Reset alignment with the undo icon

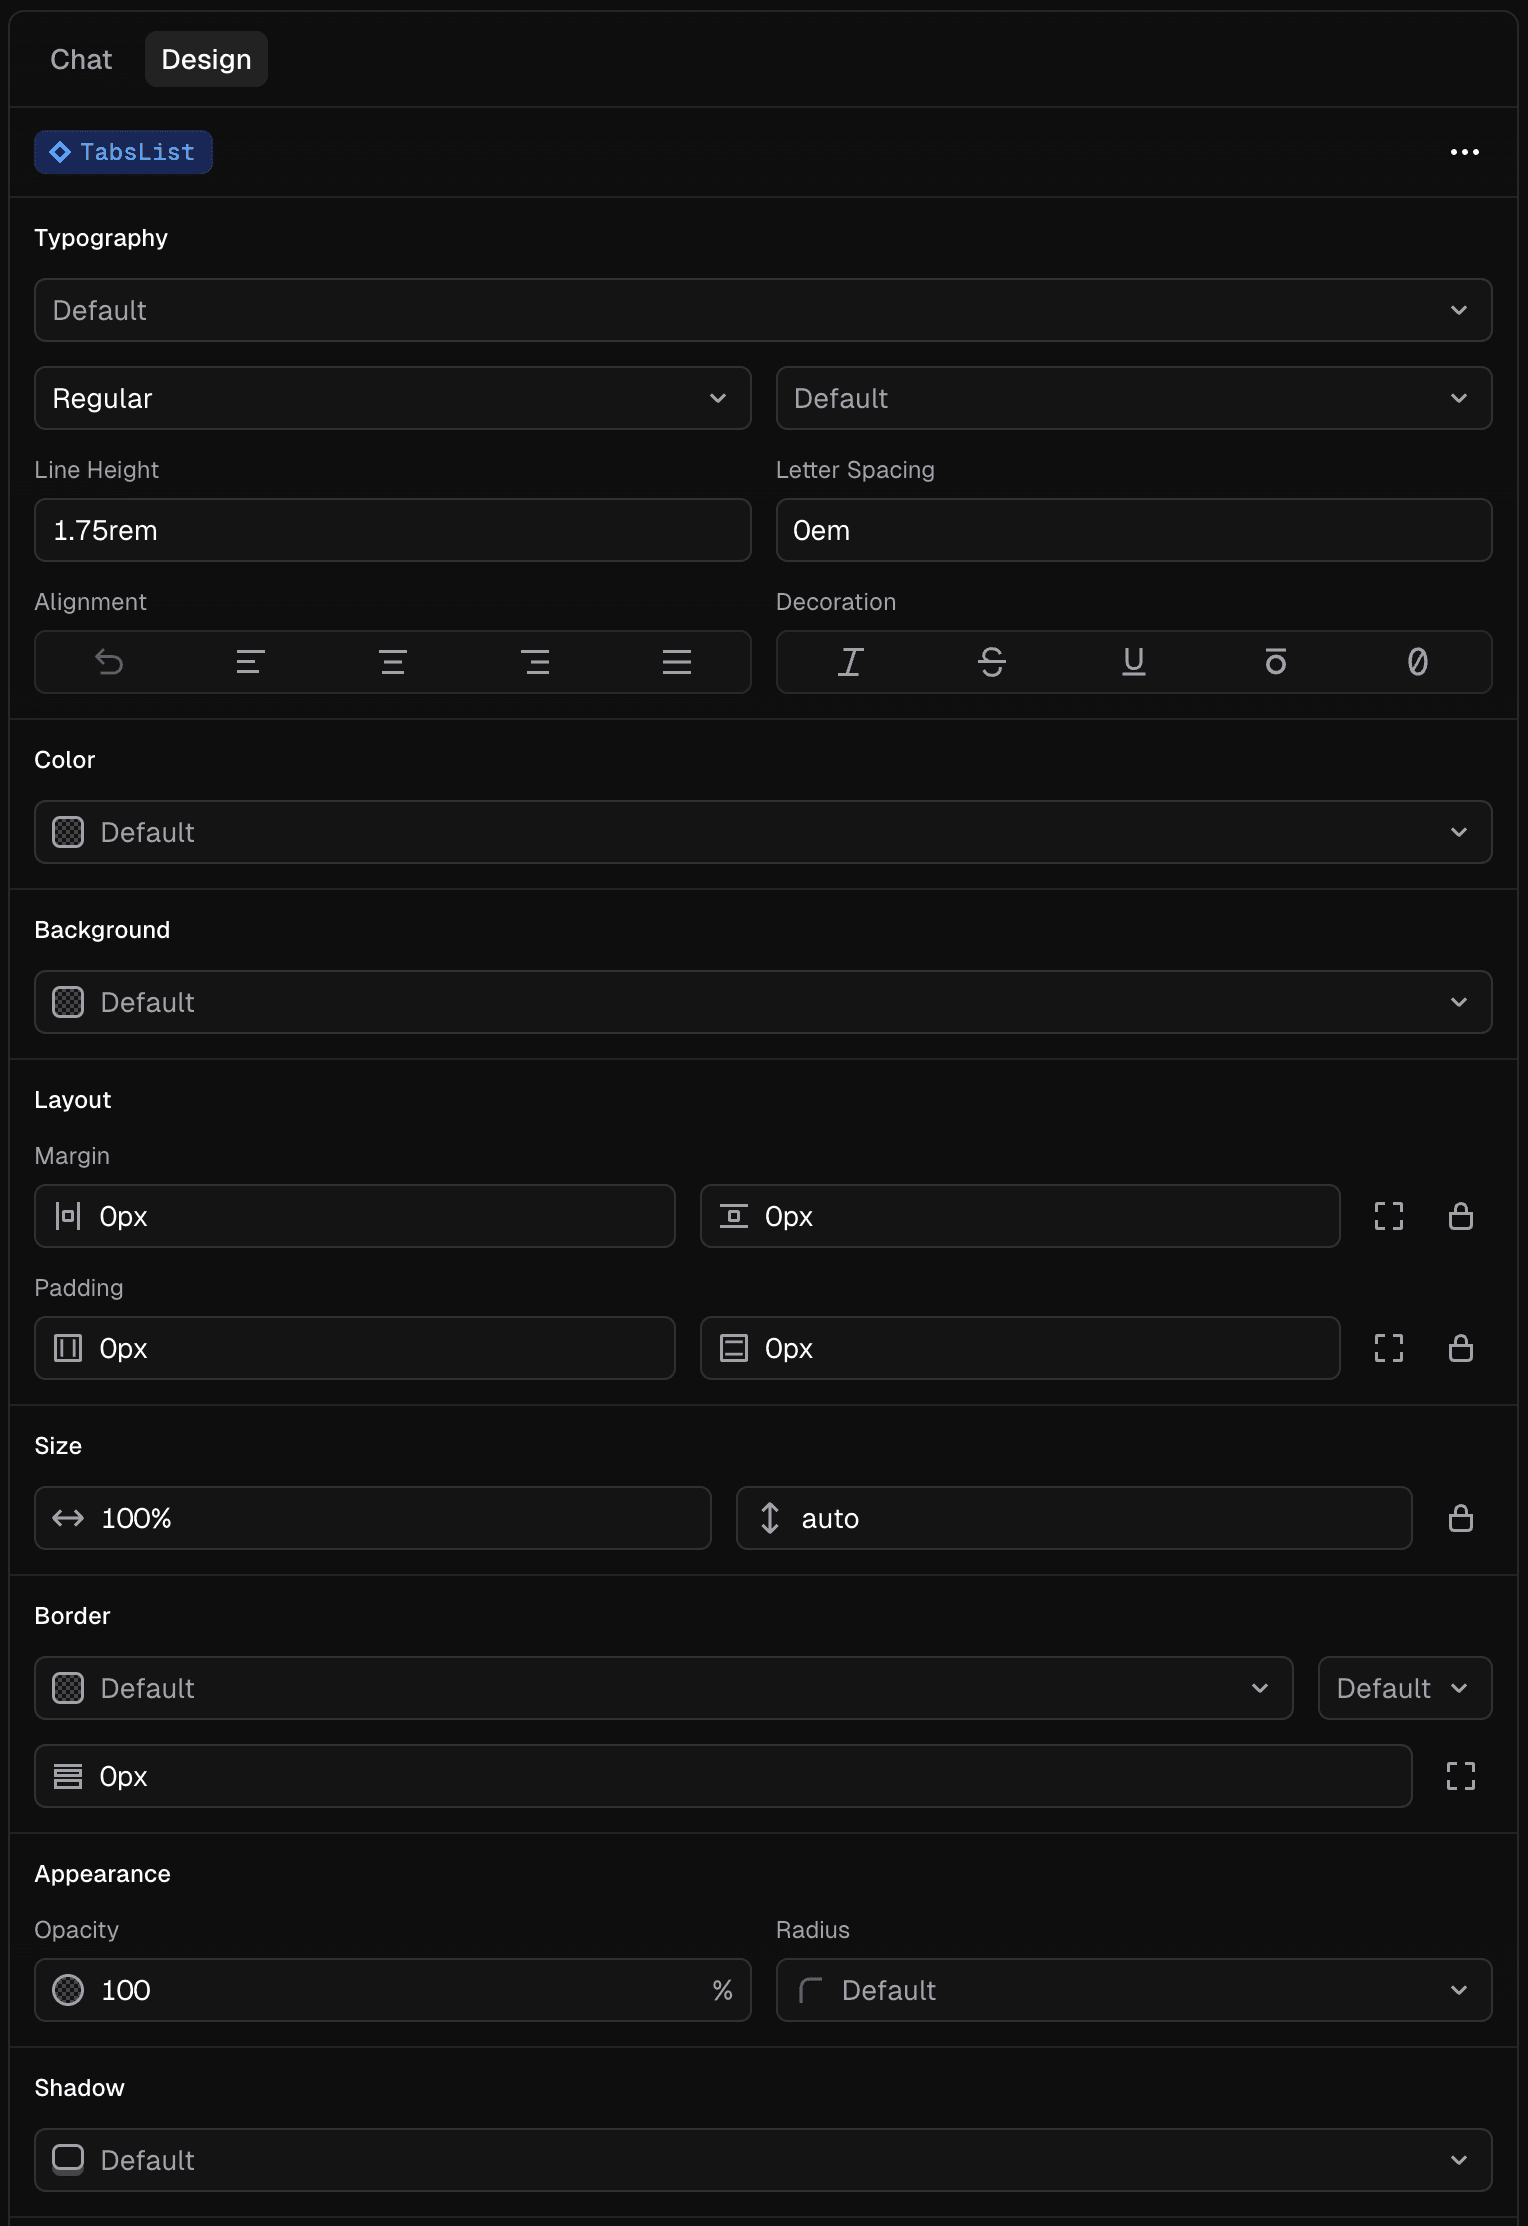point(109,662)
